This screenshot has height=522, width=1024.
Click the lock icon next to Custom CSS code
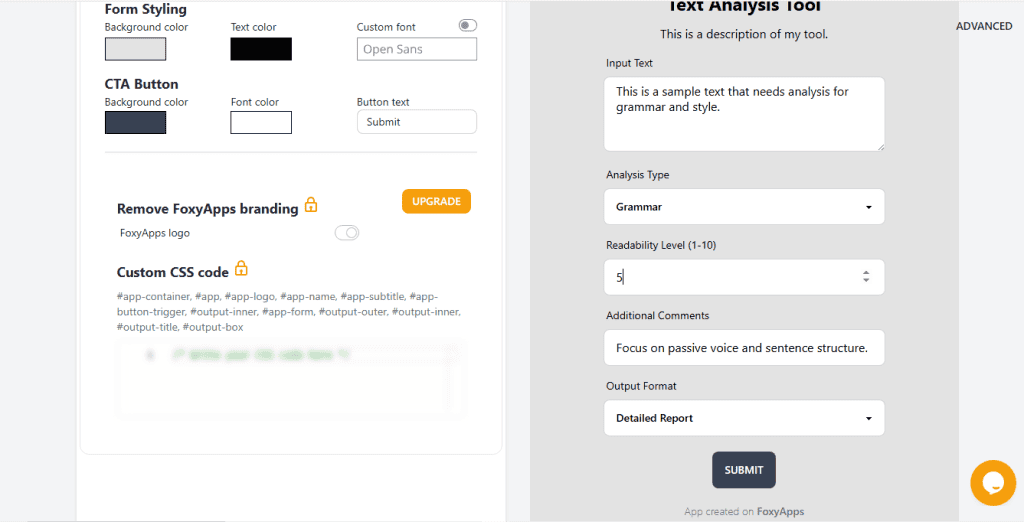coord(241,269)
